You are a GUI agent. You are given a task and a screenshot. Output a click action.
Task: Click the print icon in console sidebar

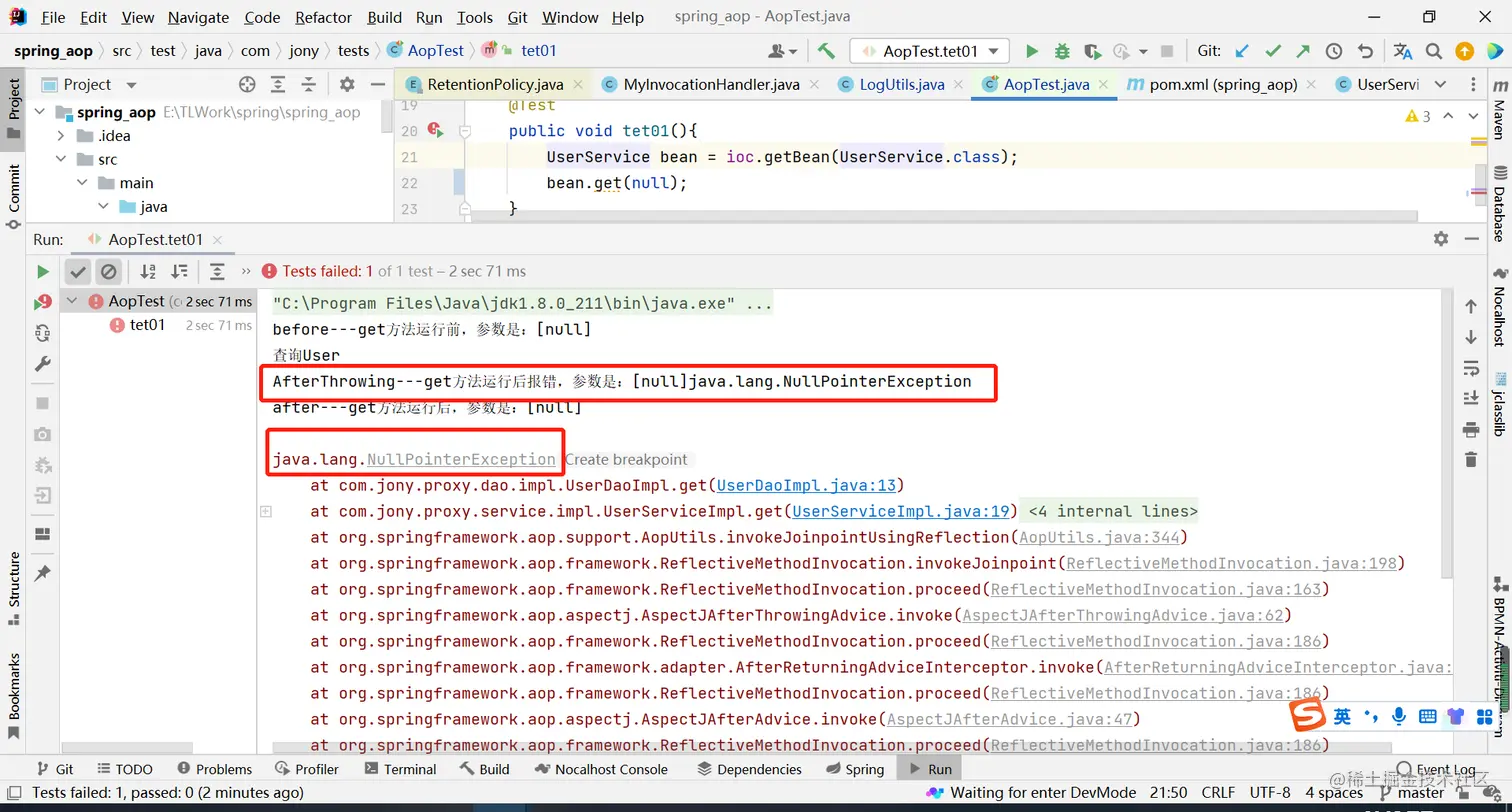point(1470,429)
